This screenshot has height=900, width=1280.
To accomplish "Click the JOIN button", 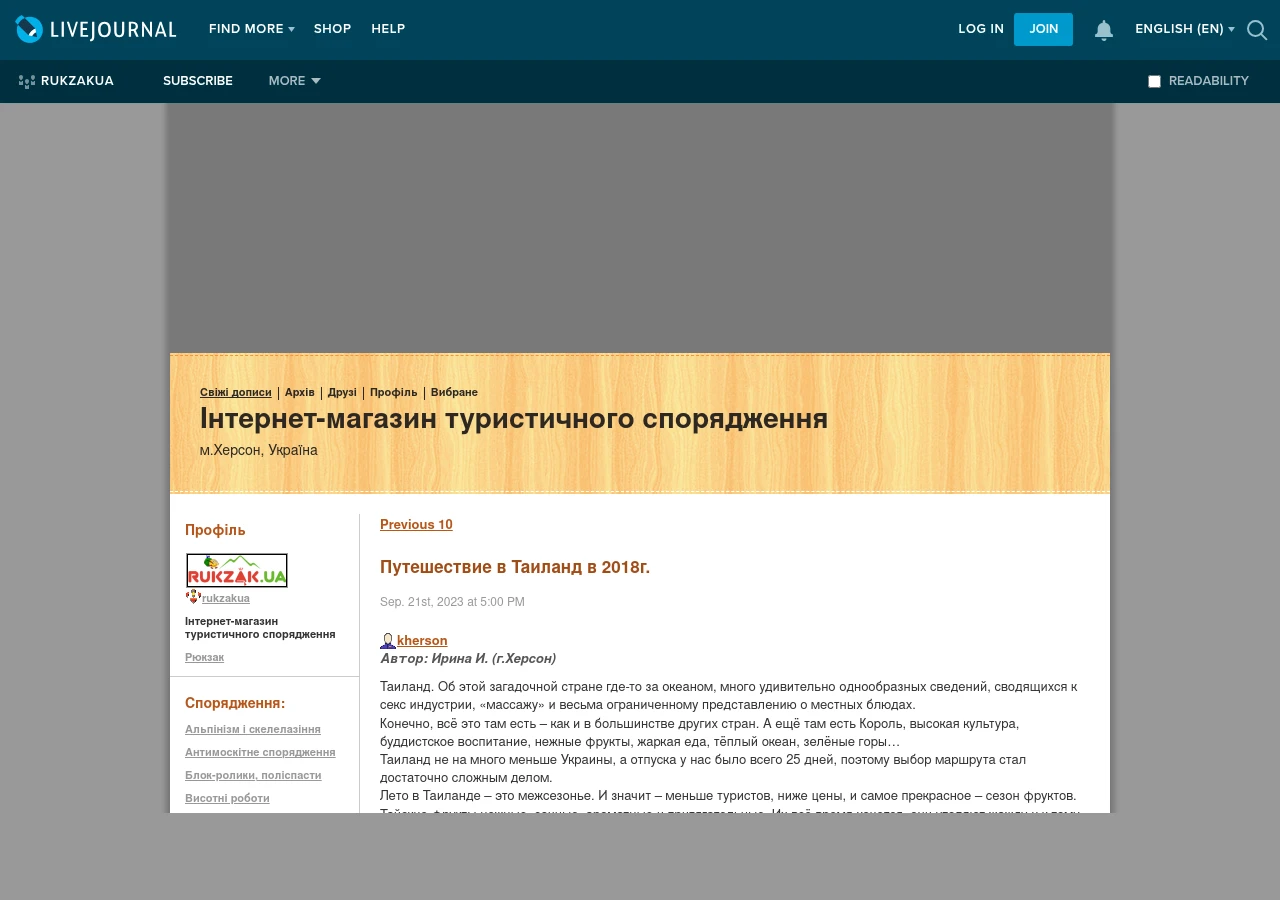I will (x=1043, y=29).
